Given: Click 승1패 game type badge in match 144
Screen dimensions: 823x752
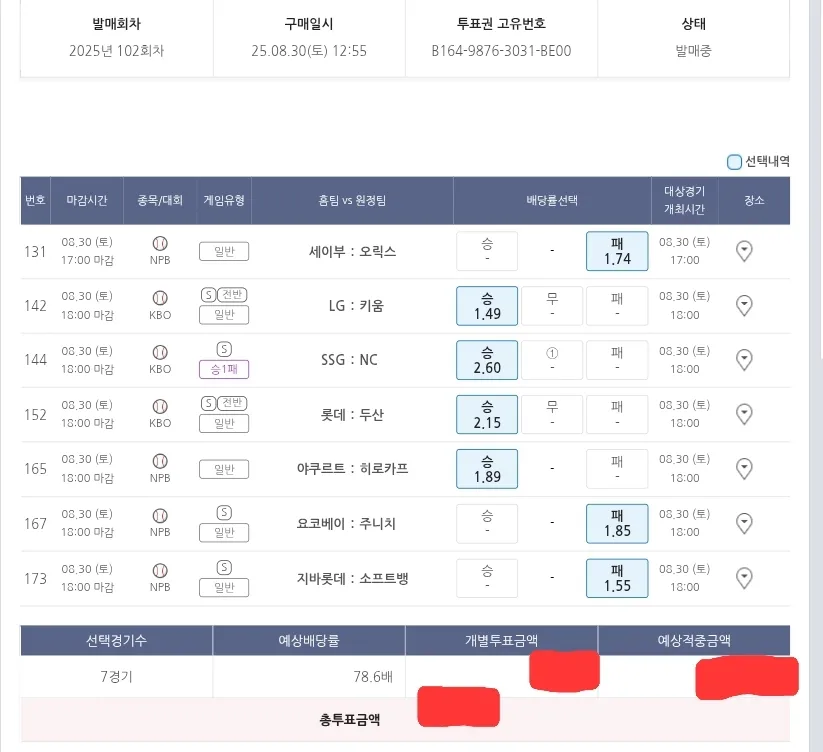Looking at the screenshot, I should [x=224, y=369].
